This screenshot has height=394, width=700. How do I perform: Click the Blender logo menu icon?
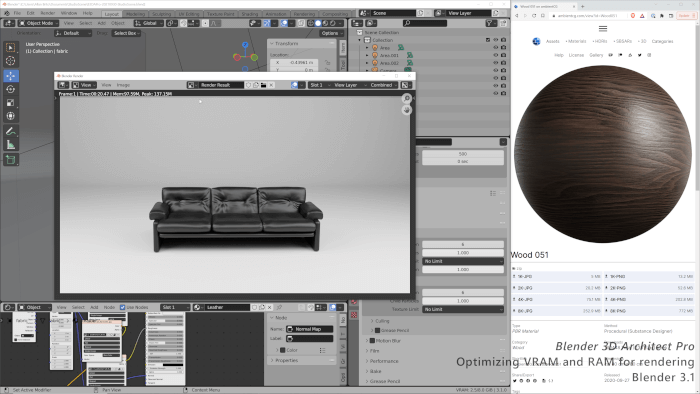pyautogui.click(x=6, y=13)
